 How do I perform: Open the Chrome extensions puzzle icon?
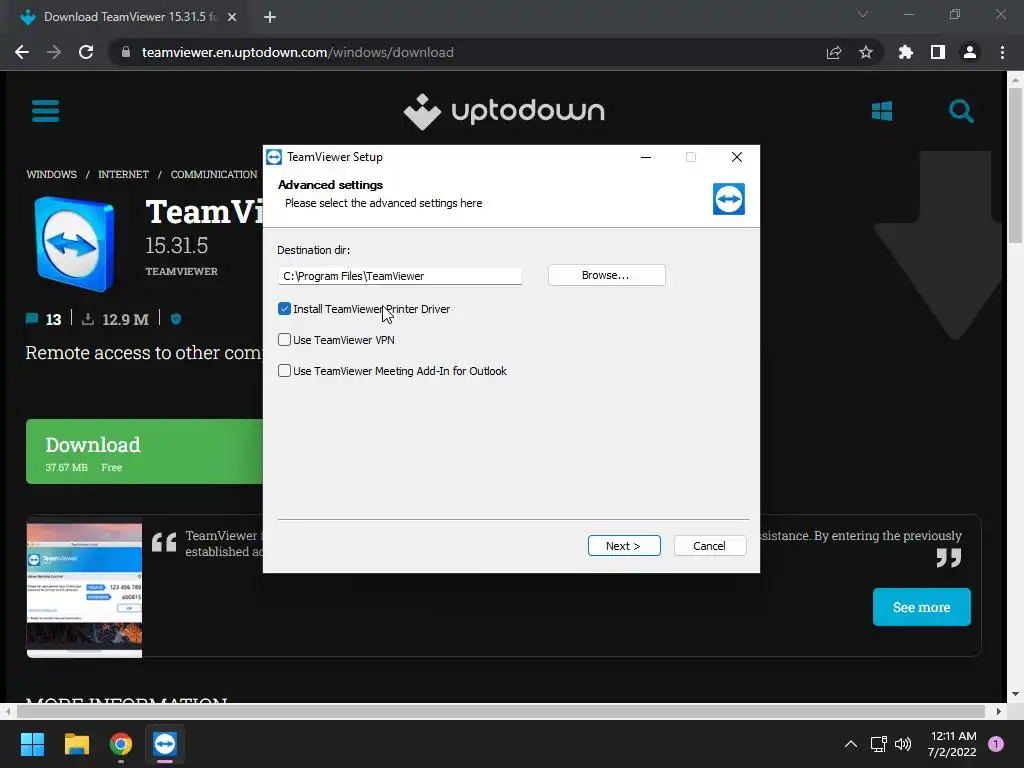906,52
